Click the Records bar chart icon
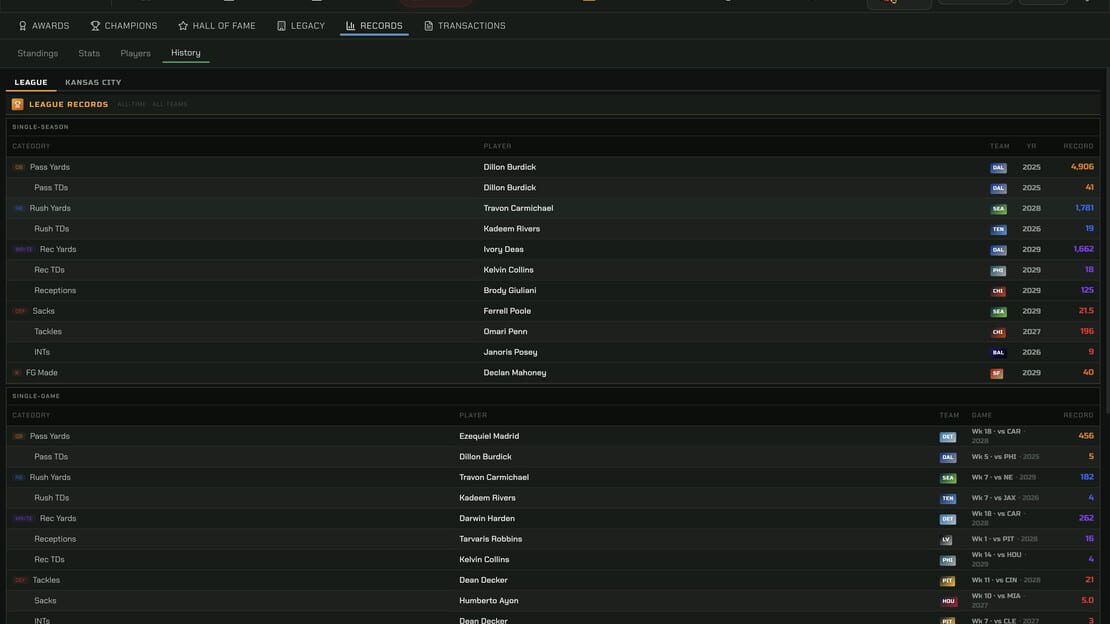1110x624 pixels. tap(350, 26)
